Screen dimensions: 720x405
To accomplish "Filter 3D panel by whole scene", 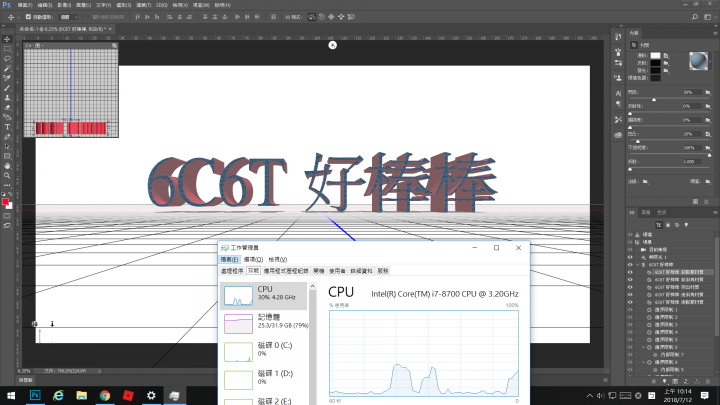I will click(658, 225).
